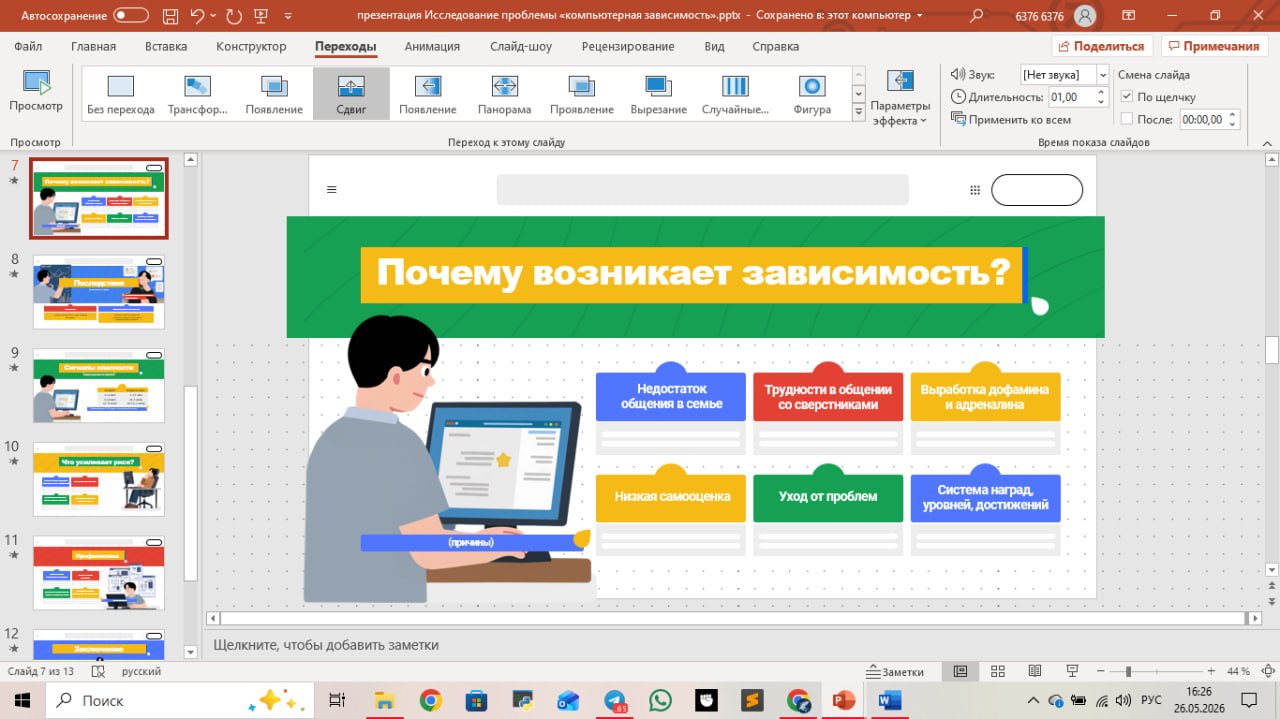Viewport: 1280px width, 719px height.
Task: Click the zoom in plus button
Action: tap(1211, 671)
